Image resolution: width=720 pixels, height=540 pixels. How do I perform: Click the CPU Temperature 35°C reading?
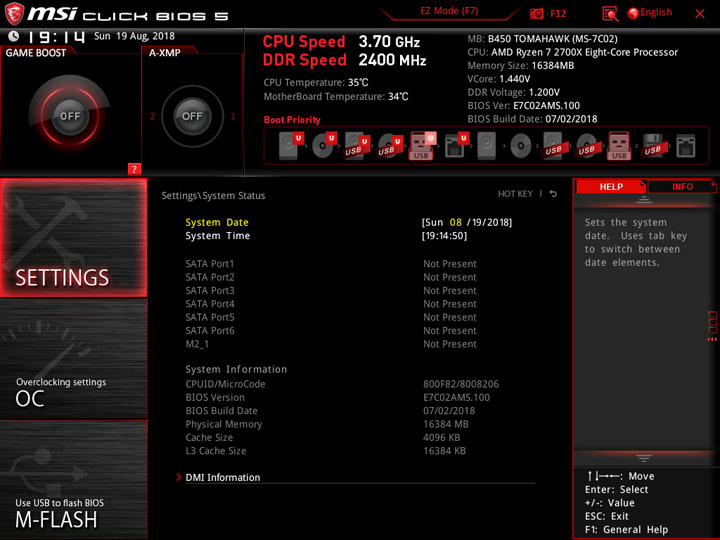coord(316,82)
